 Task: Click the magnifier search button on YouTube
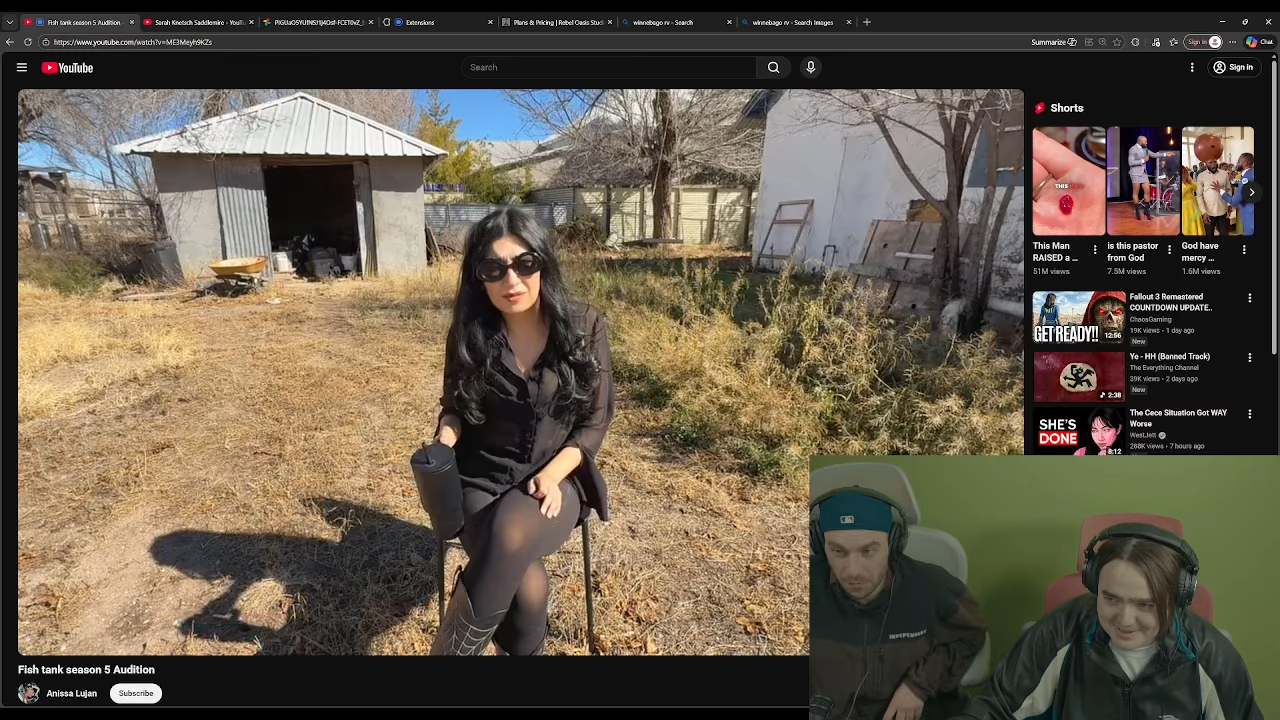coord(773,67)
